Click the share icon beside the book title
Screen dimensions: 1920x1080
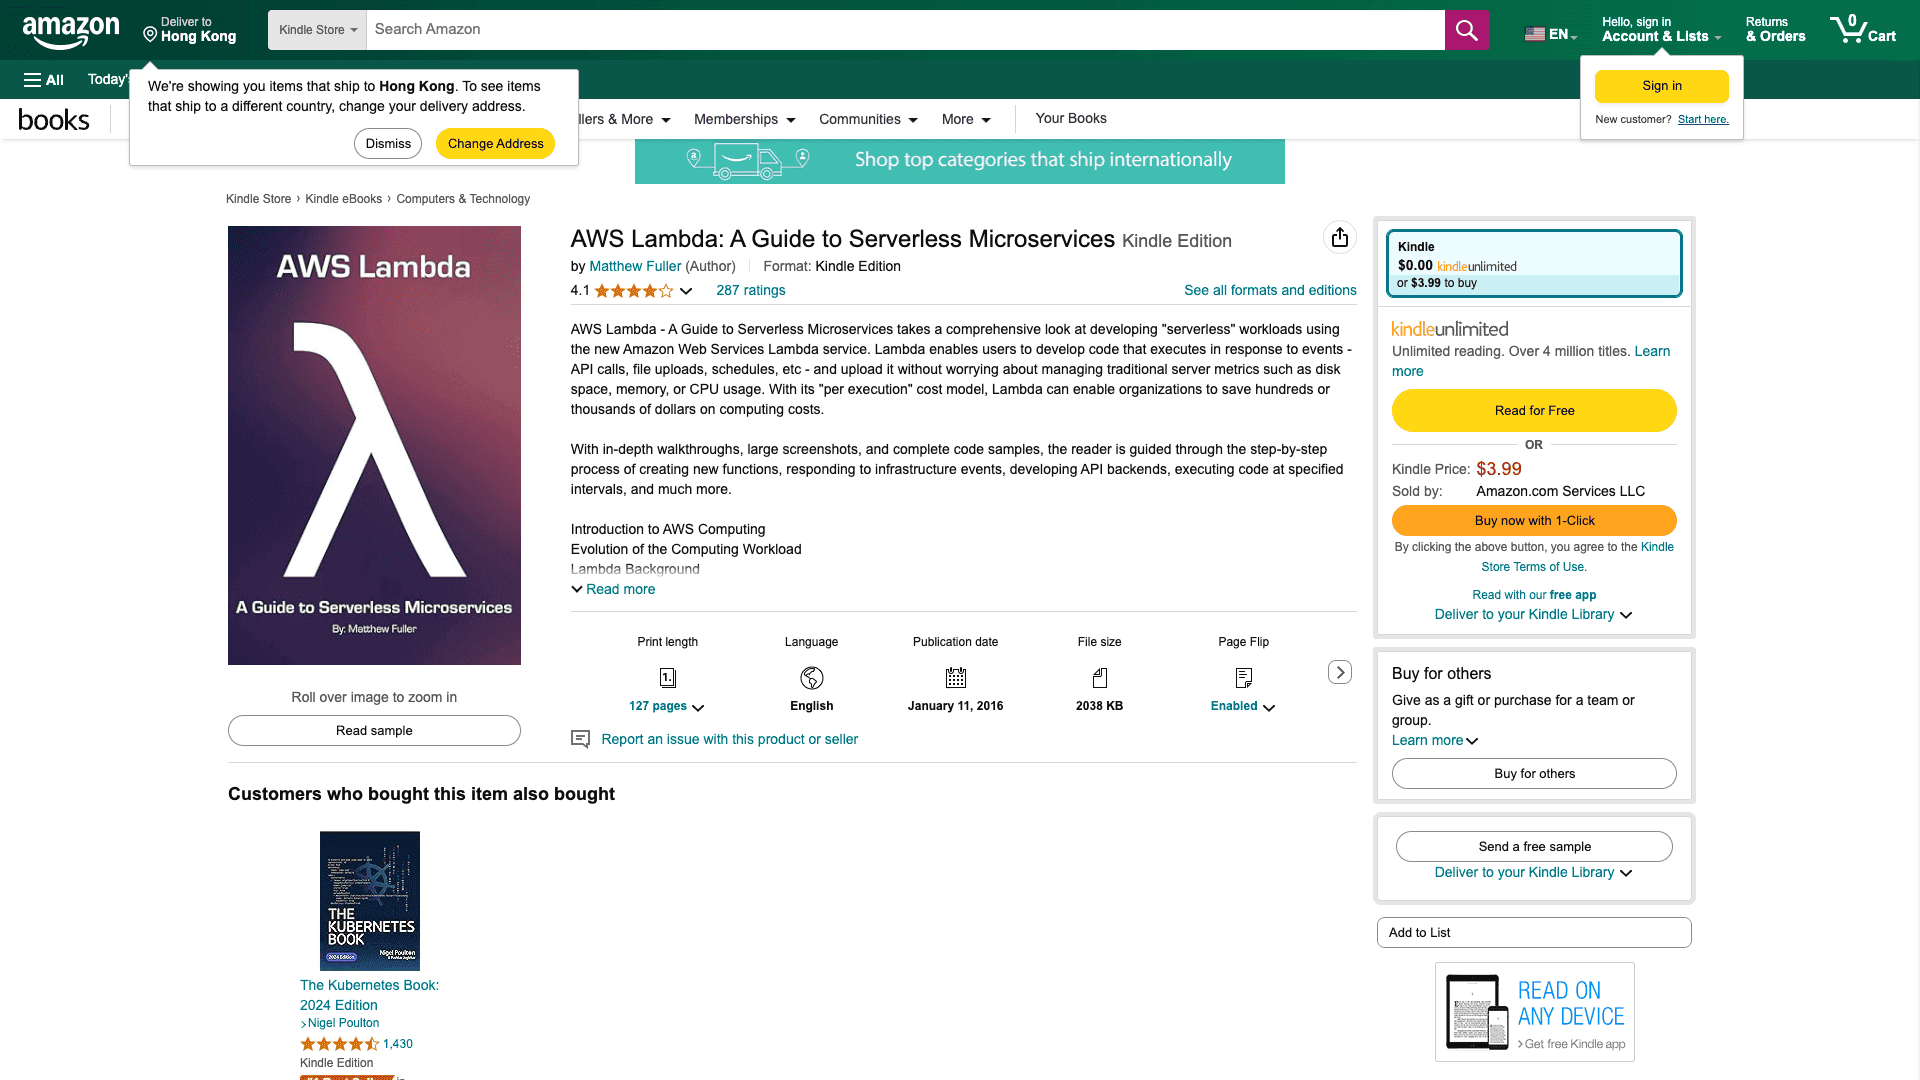tap(1340, 237)
